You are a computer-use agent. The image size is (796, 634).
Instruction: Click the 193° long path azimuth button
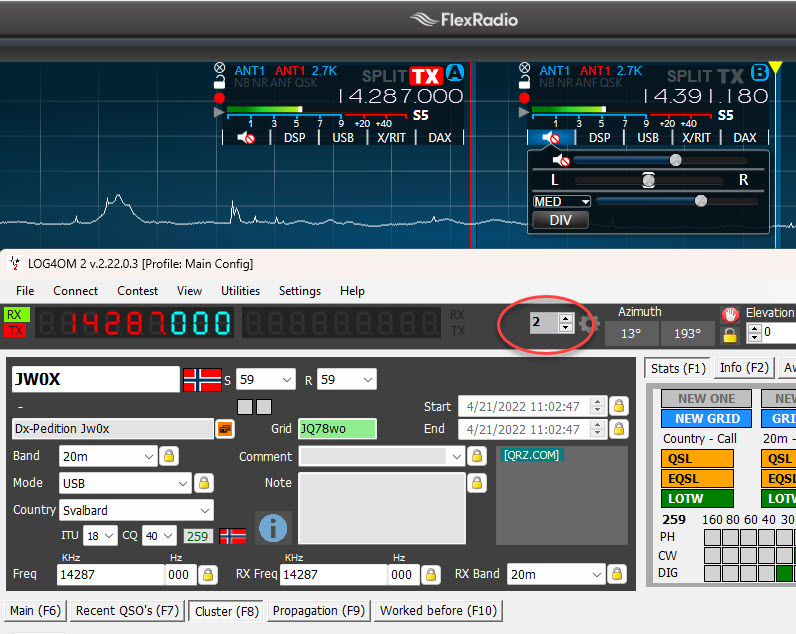[687, 333]
